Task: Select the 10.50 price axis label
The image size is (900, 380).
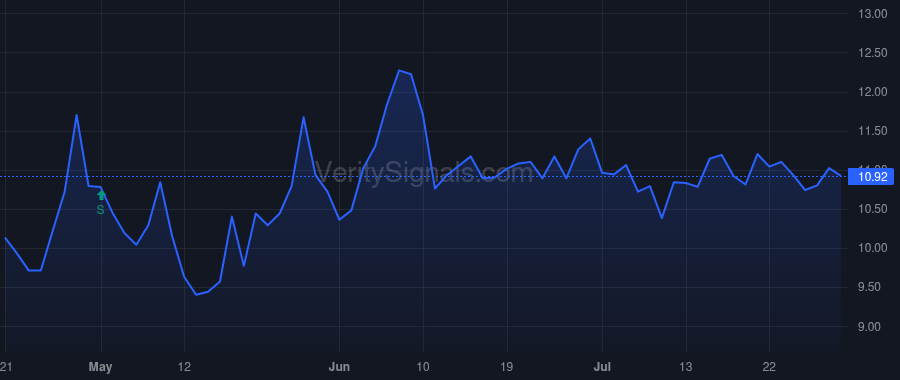Action: coord(872,209)
